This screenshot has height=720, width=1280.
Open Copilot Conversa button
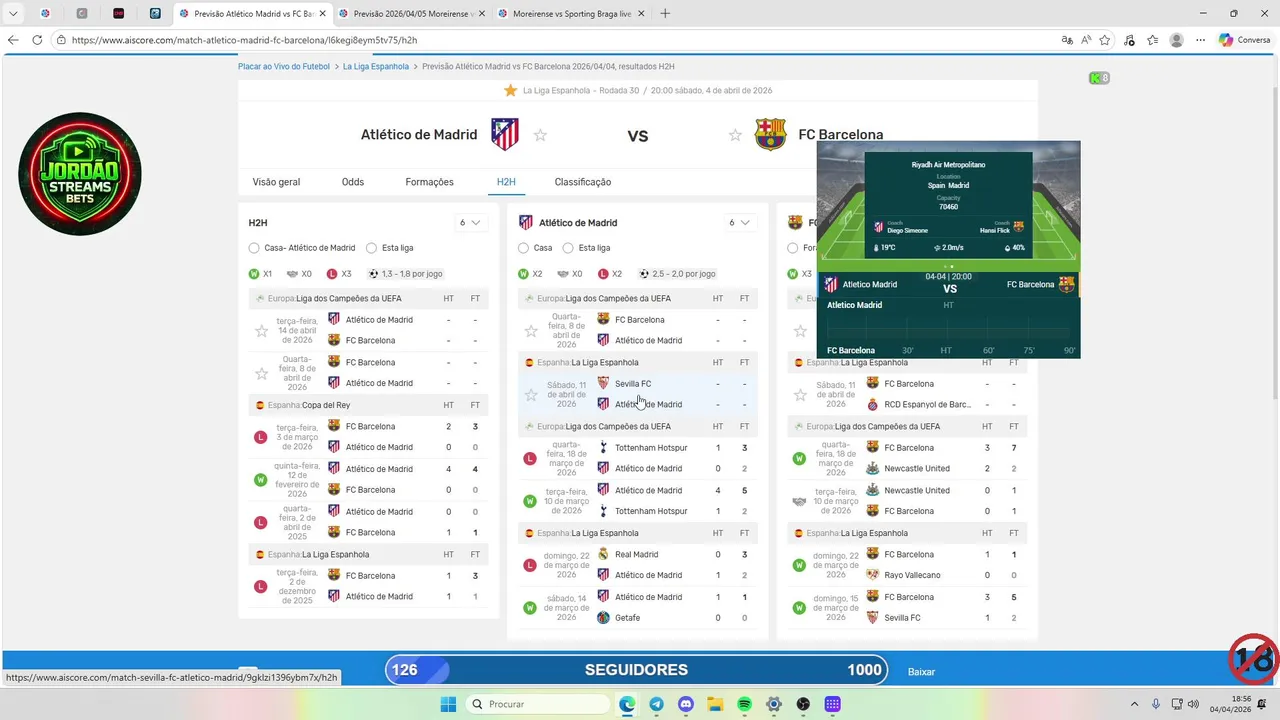(x=1244, y=40)
